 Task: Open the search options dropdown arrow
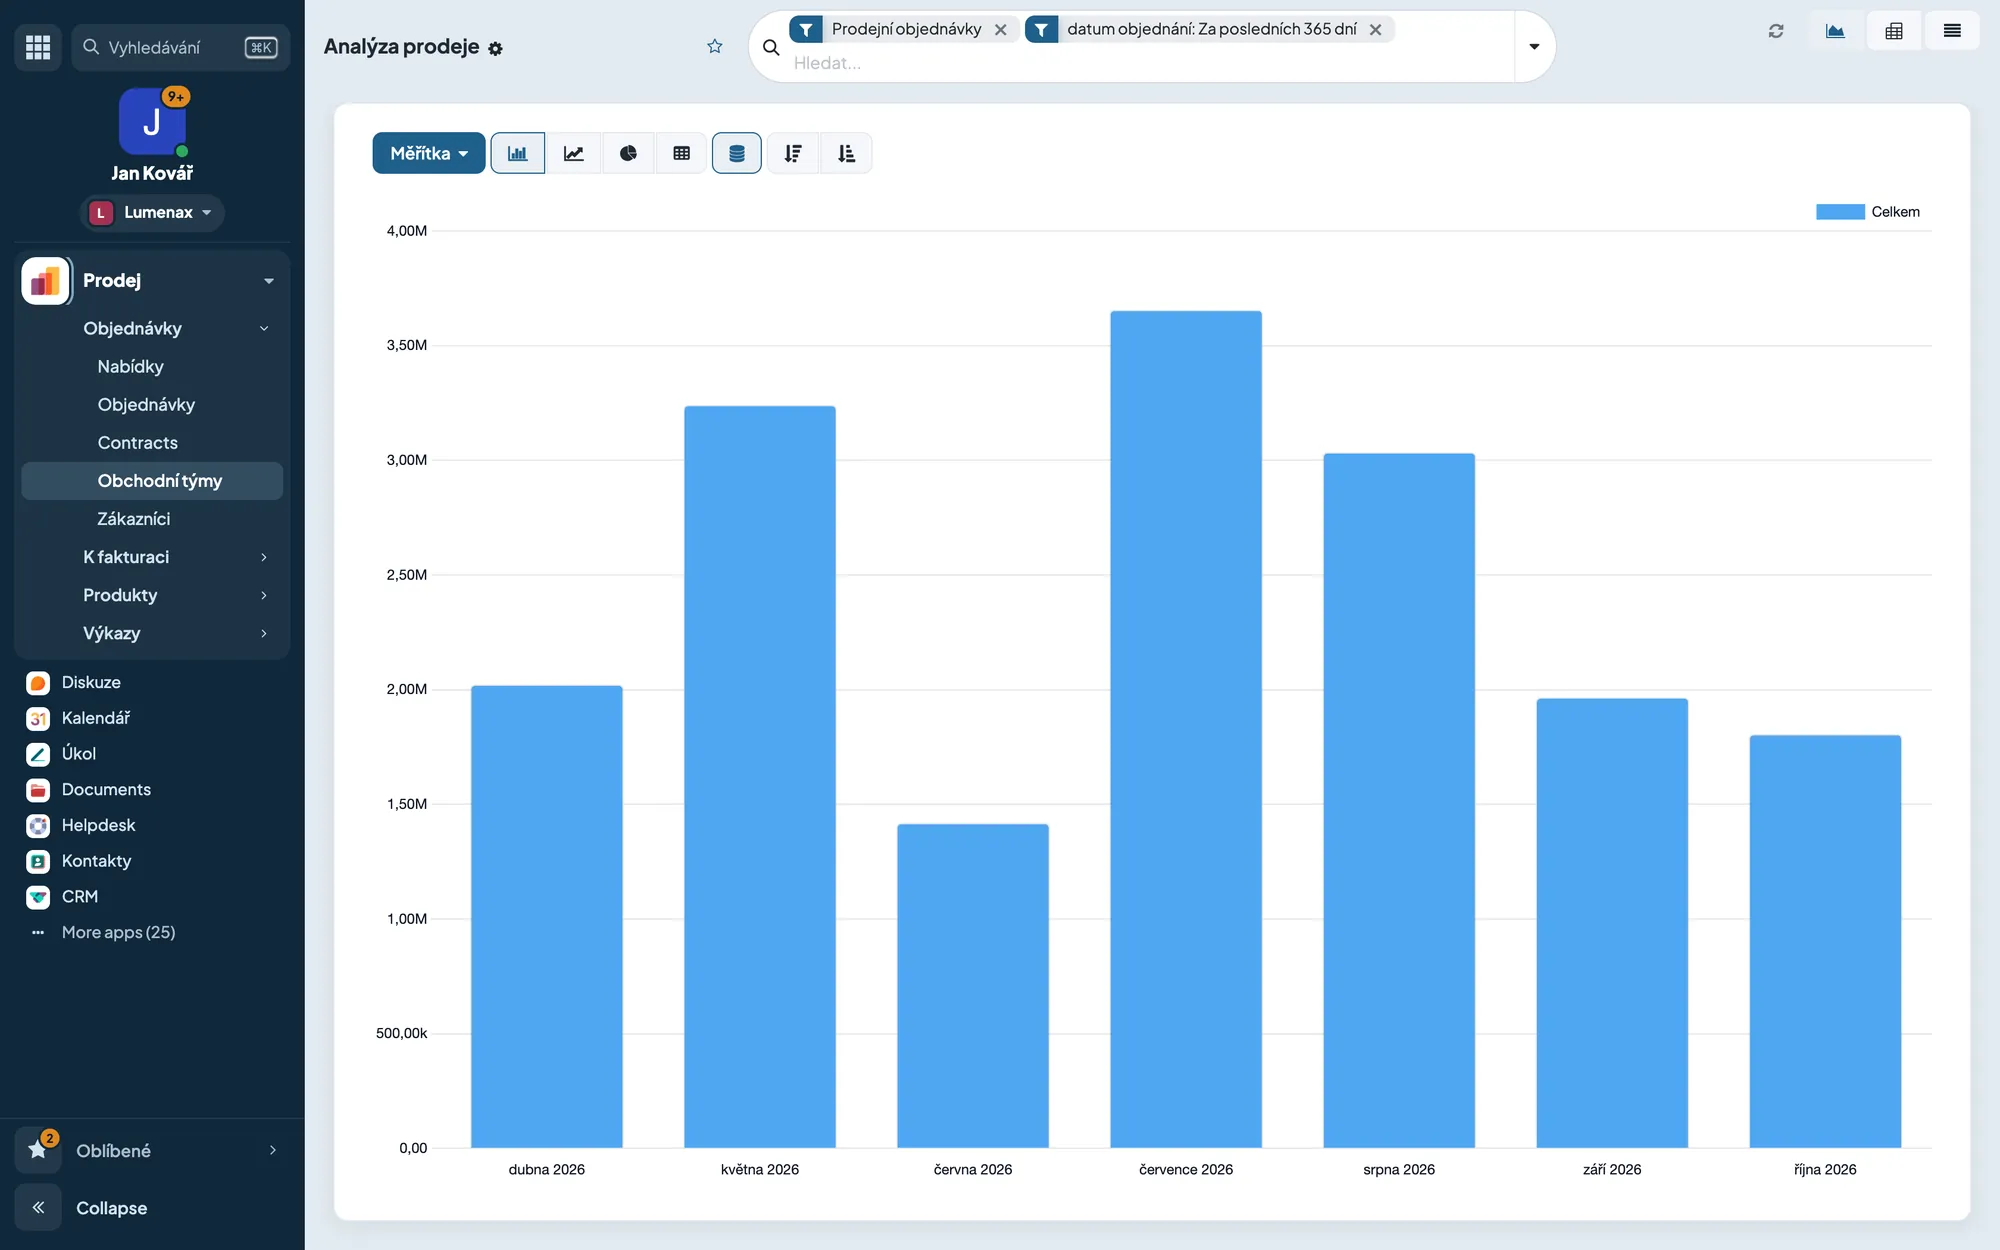1534,46
